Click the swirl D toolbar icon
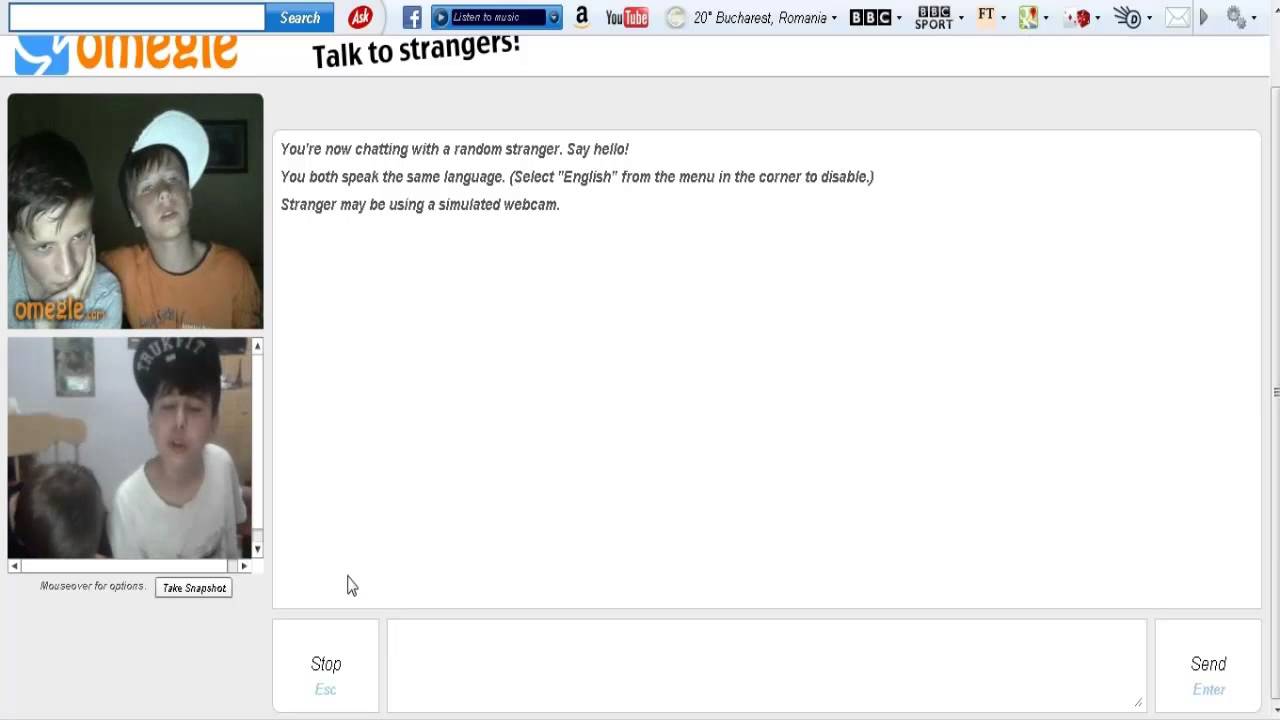 click(1128, 17)
